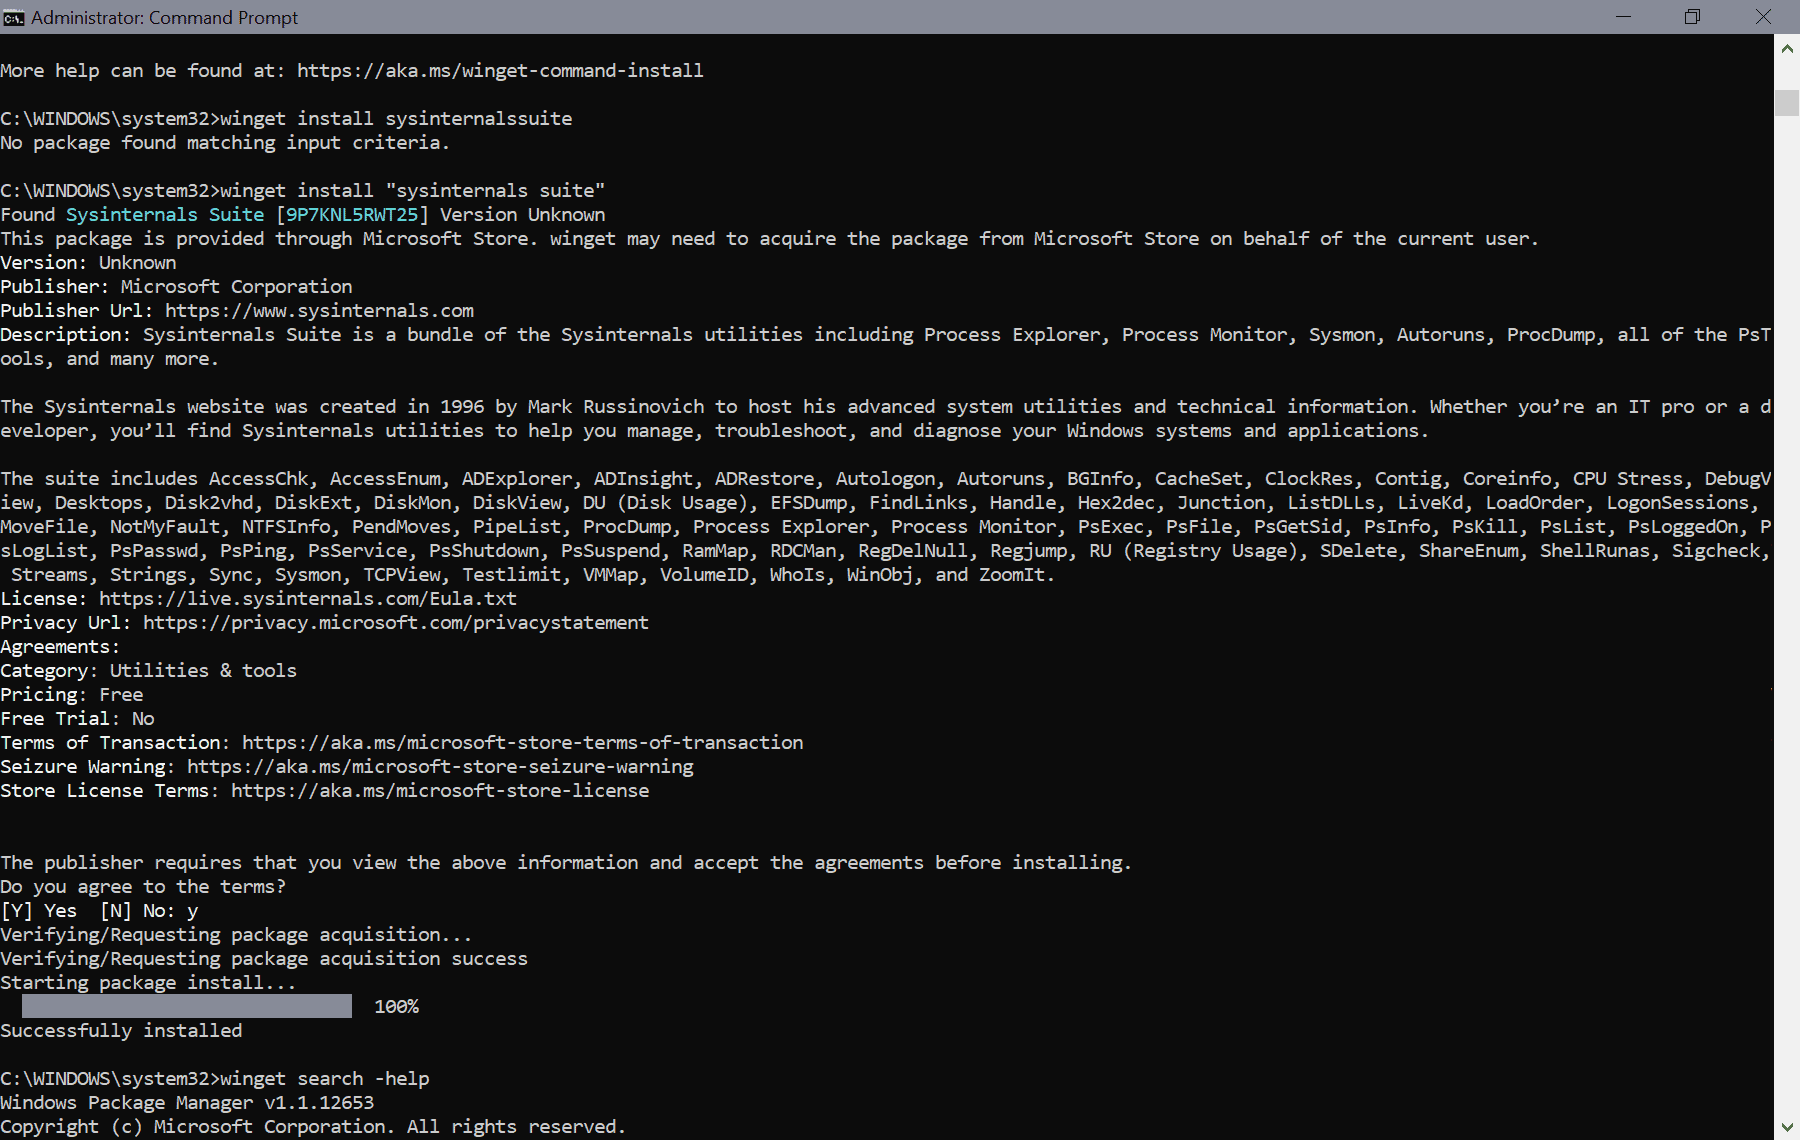
Task: Click the install progress bar
Action: [187, 1006]
